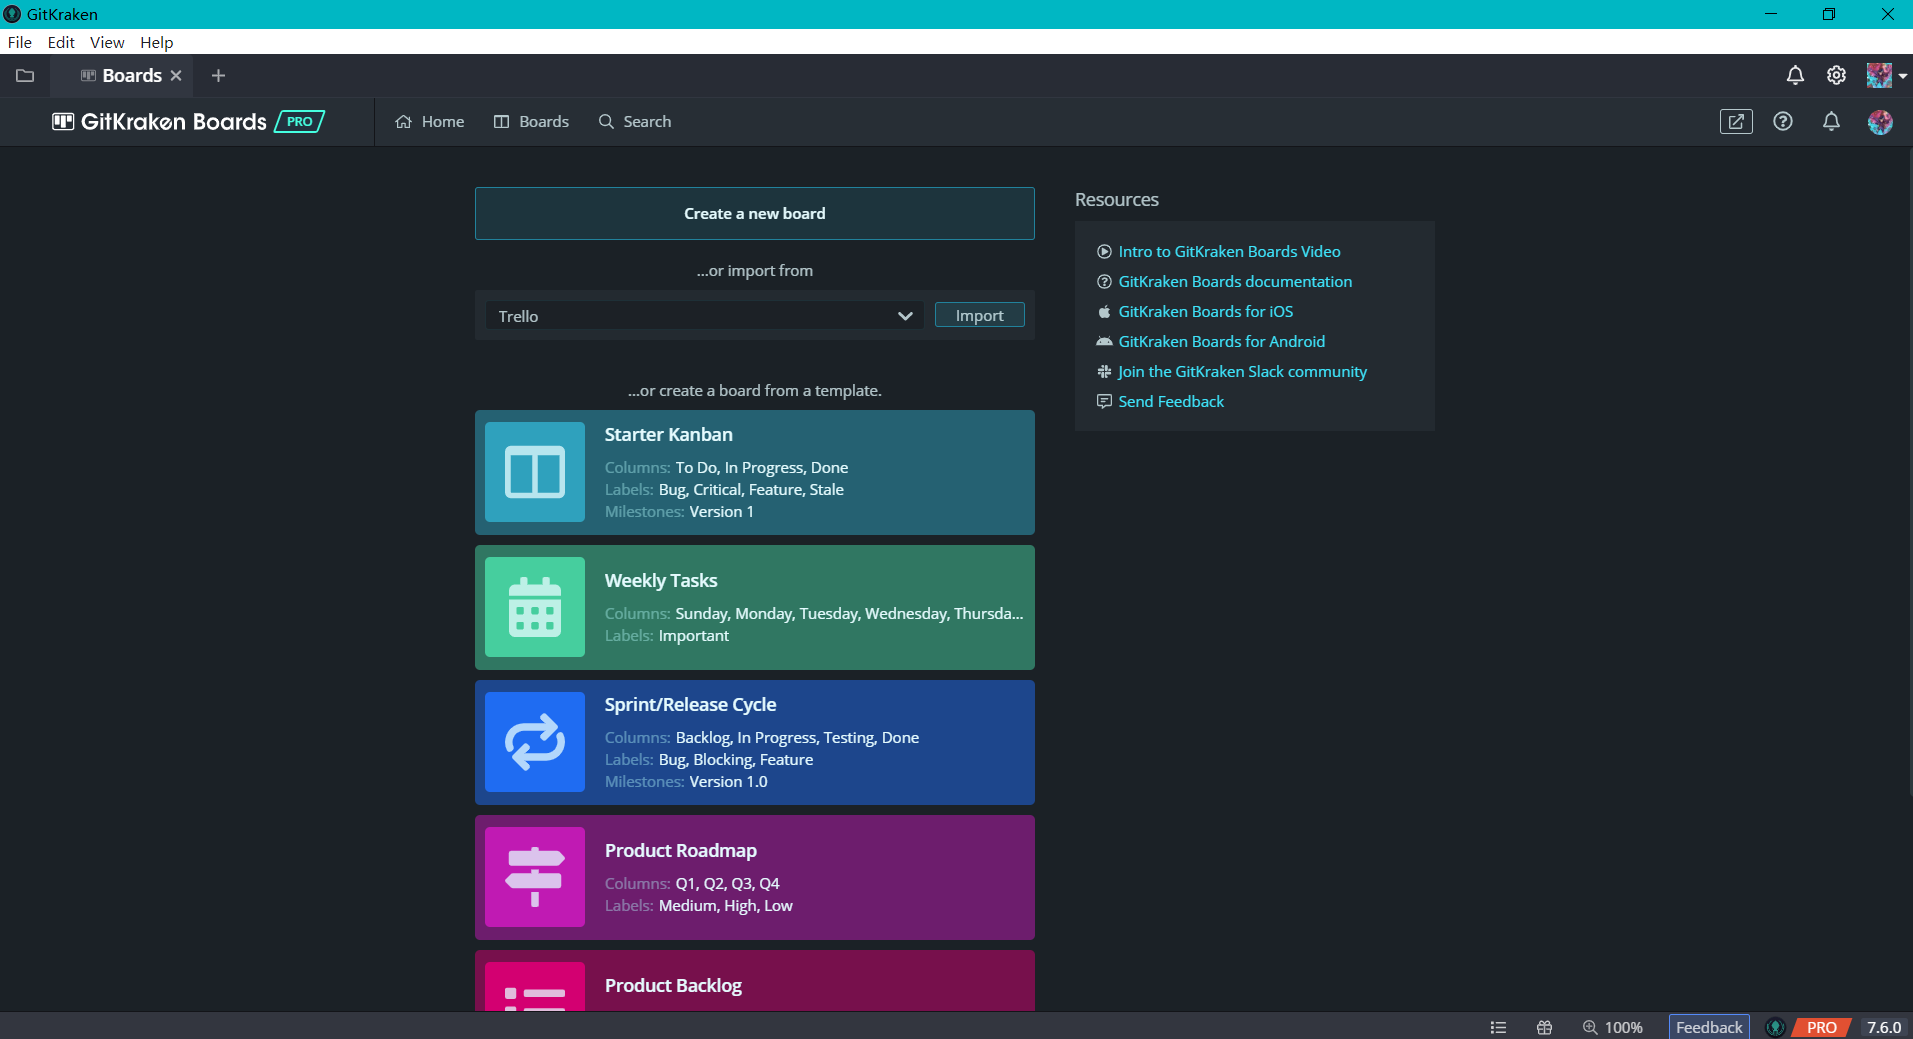Open the File menu

pos(20,42)
